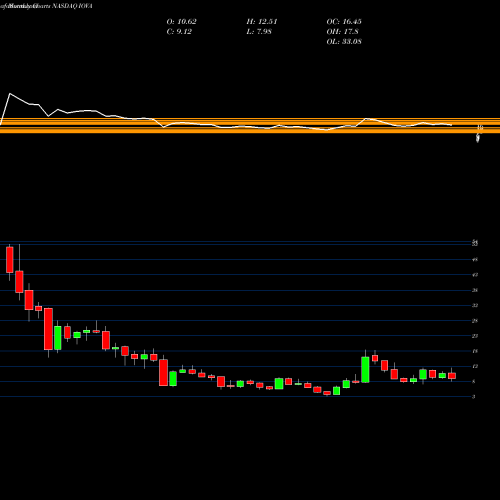Select the close value C: 9.12
The height and width of the screenshot is (500, 500).
179,32
